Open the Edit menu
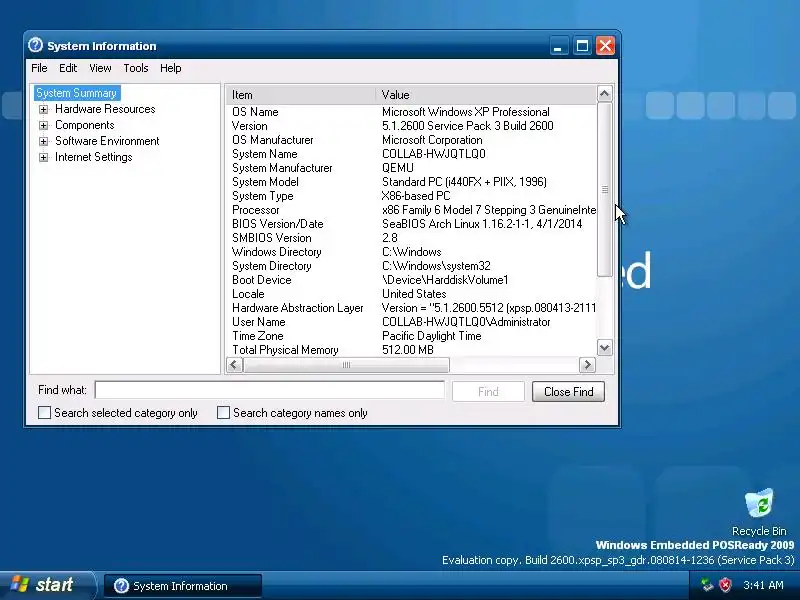The width and height of the screenshot is (800, 600). click(68, 68)
